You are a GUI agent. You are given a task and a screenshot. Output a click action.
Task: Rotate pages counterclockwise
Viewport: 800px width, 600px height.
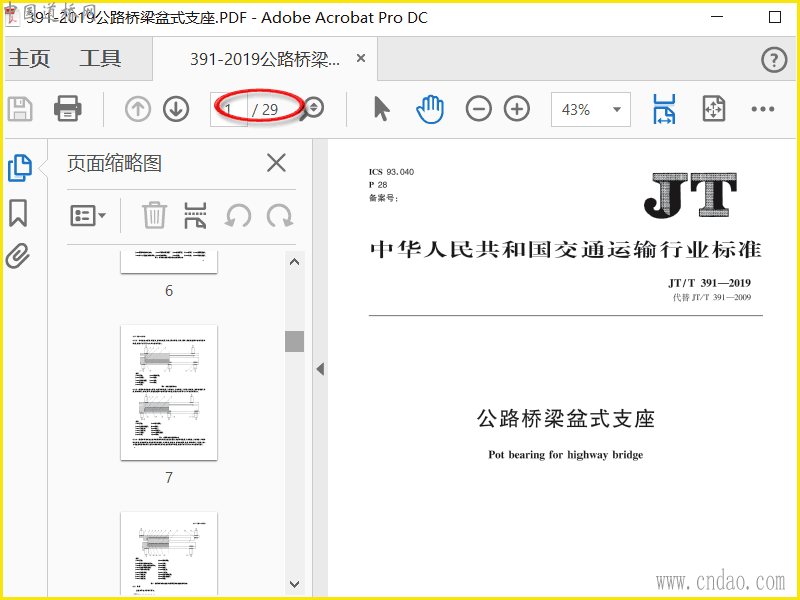[238, 215]
